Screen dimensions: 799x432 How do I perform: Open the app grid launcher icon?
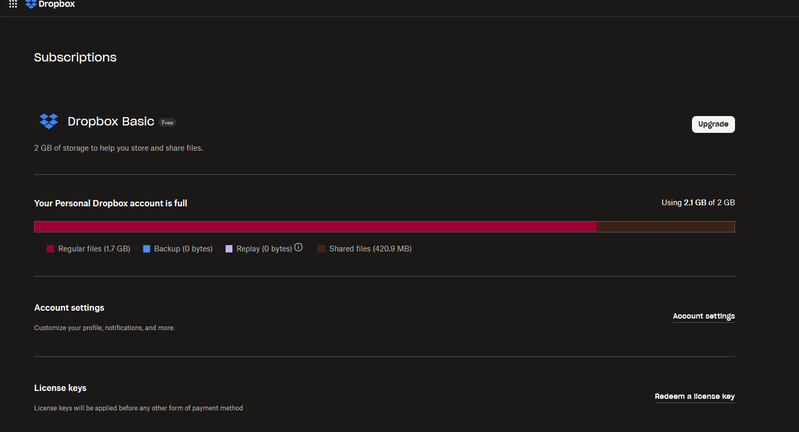(x=12, y=5)
